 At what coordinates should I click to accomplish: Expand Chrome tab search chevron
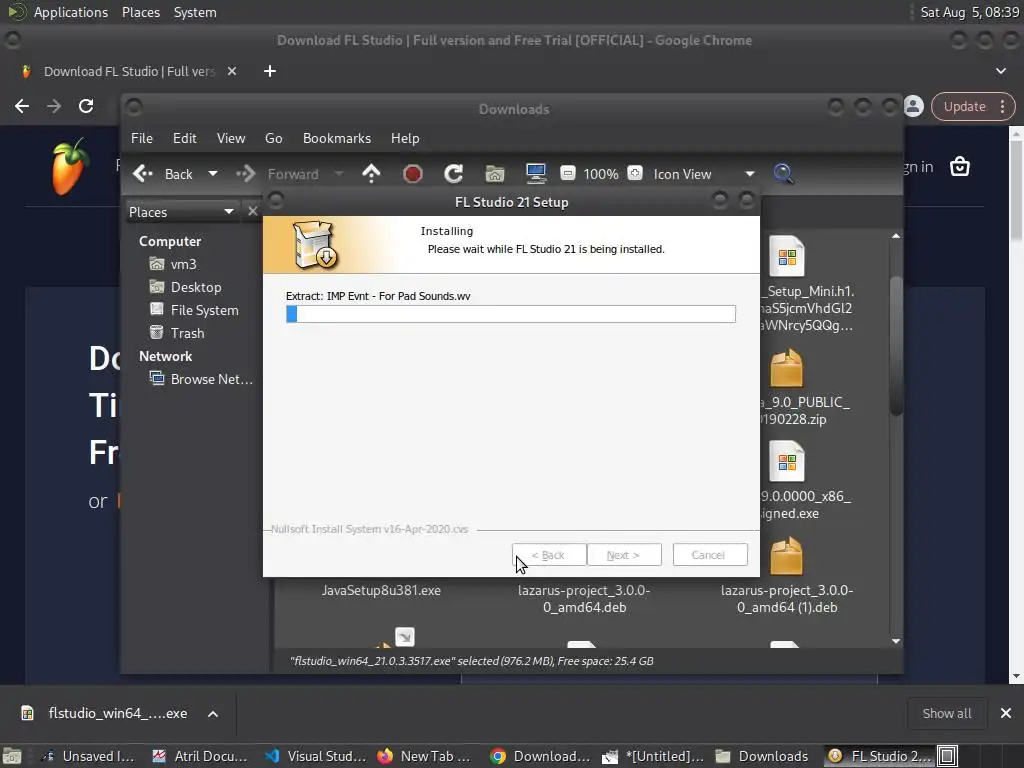(x=1001, y=71)
